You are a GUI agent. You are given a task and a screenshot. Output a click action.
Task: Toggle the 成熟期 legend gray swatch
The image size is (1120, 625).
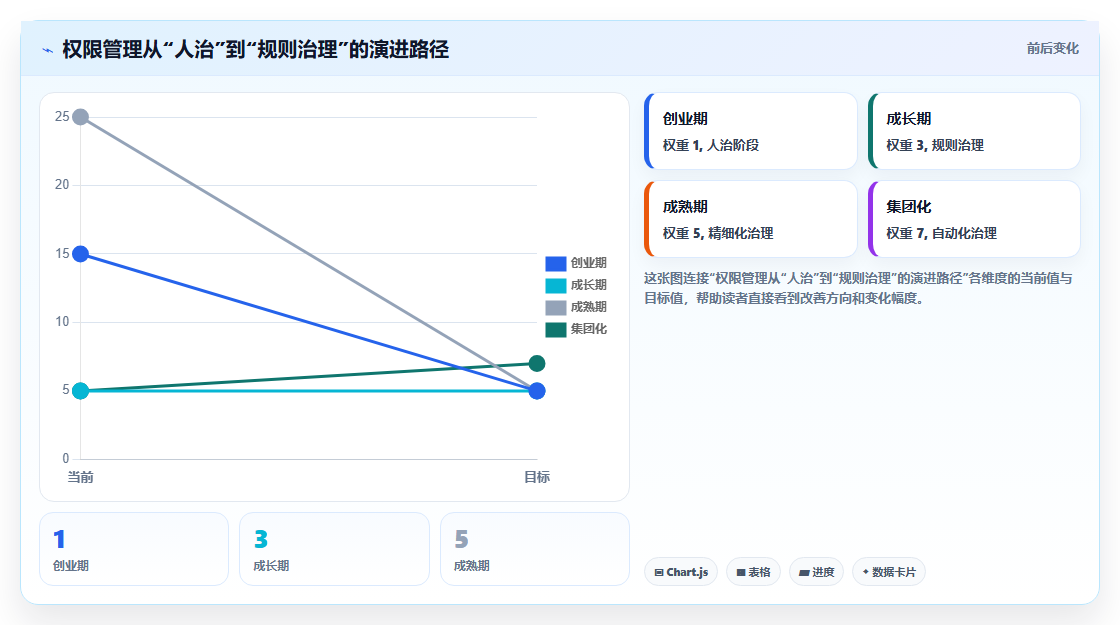556,308
